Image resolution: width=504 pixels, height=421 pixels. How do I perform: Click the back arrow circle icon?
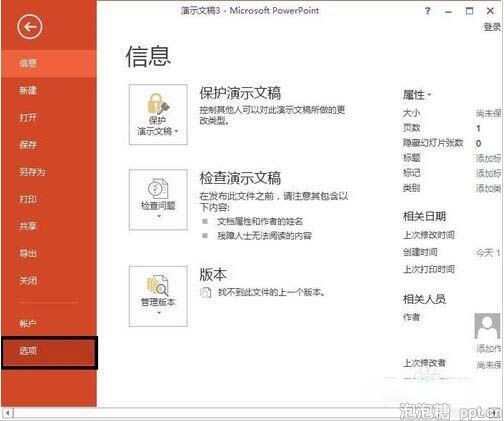click(x=30, y=27)
